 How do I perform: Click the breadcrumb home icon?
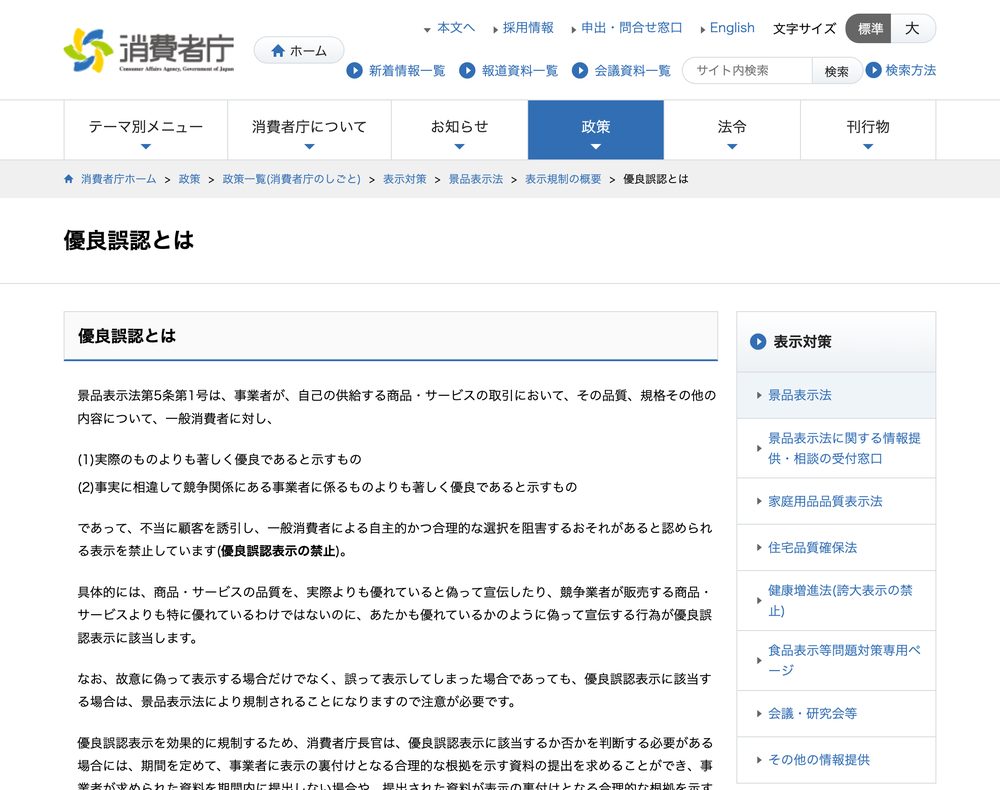tap(69, 179)
